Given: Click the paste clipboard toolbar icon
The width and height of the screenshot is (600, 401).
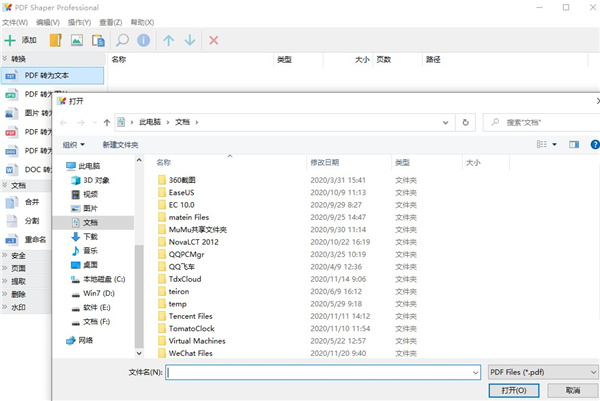Looking at the screenshot, I should tap(98, 40).
